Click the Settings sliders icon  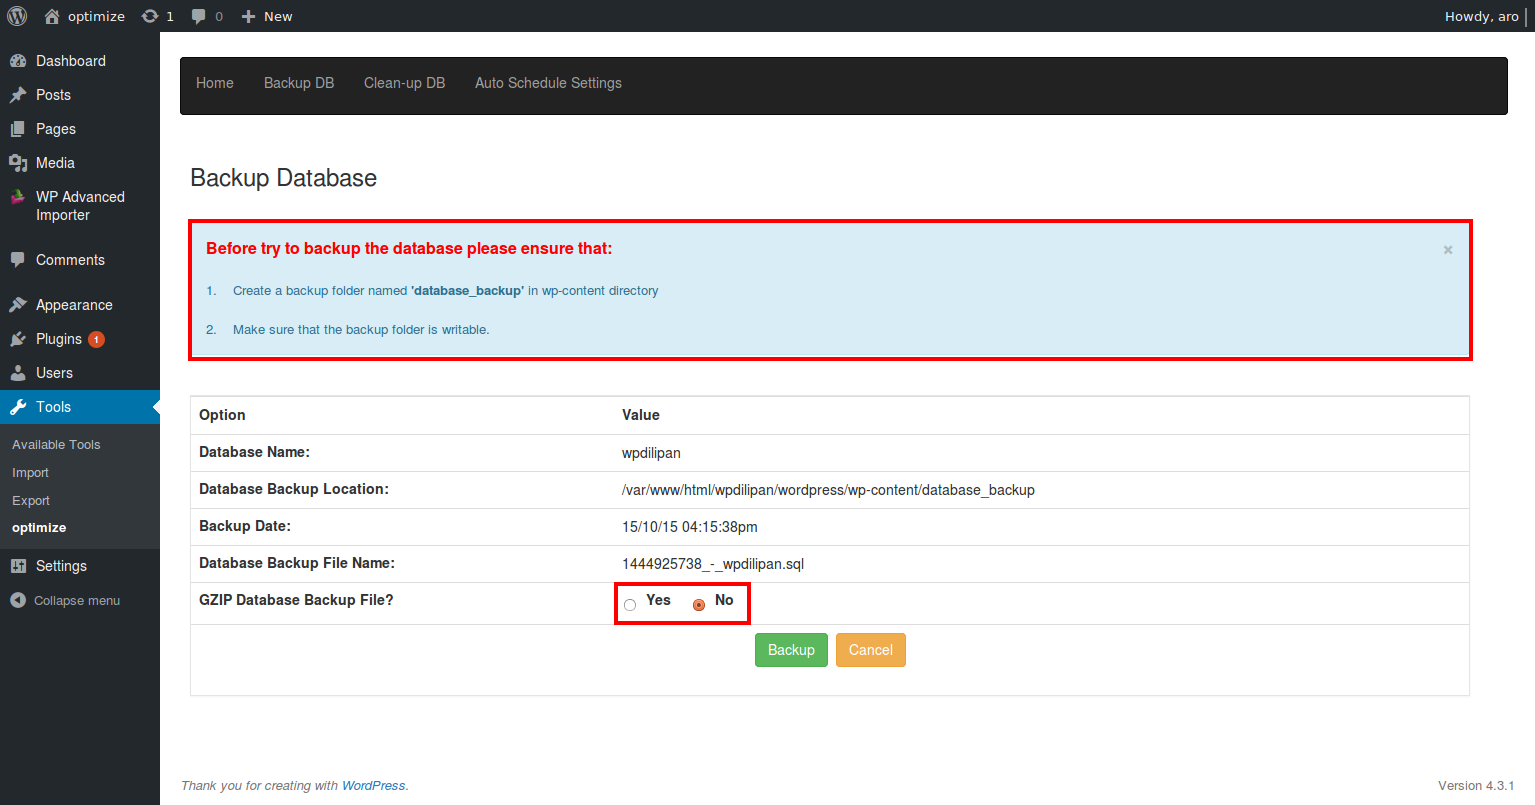pyautogui.click(x=18, y=566)
